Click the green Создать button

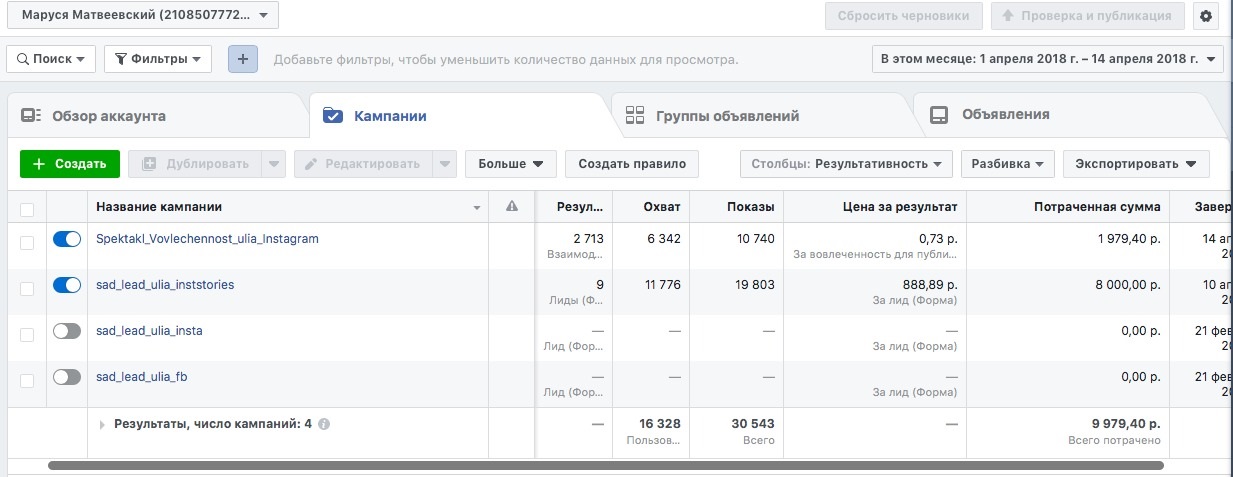tap(70, 164)
